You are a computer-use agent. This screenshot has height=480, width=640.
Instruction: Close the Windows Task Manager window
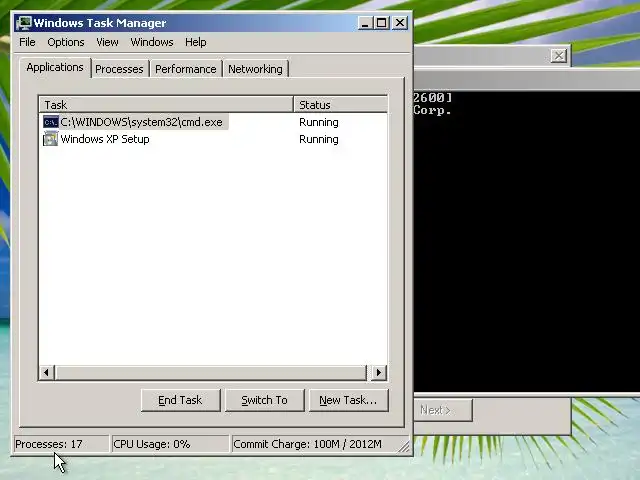[x=400, y=23]
